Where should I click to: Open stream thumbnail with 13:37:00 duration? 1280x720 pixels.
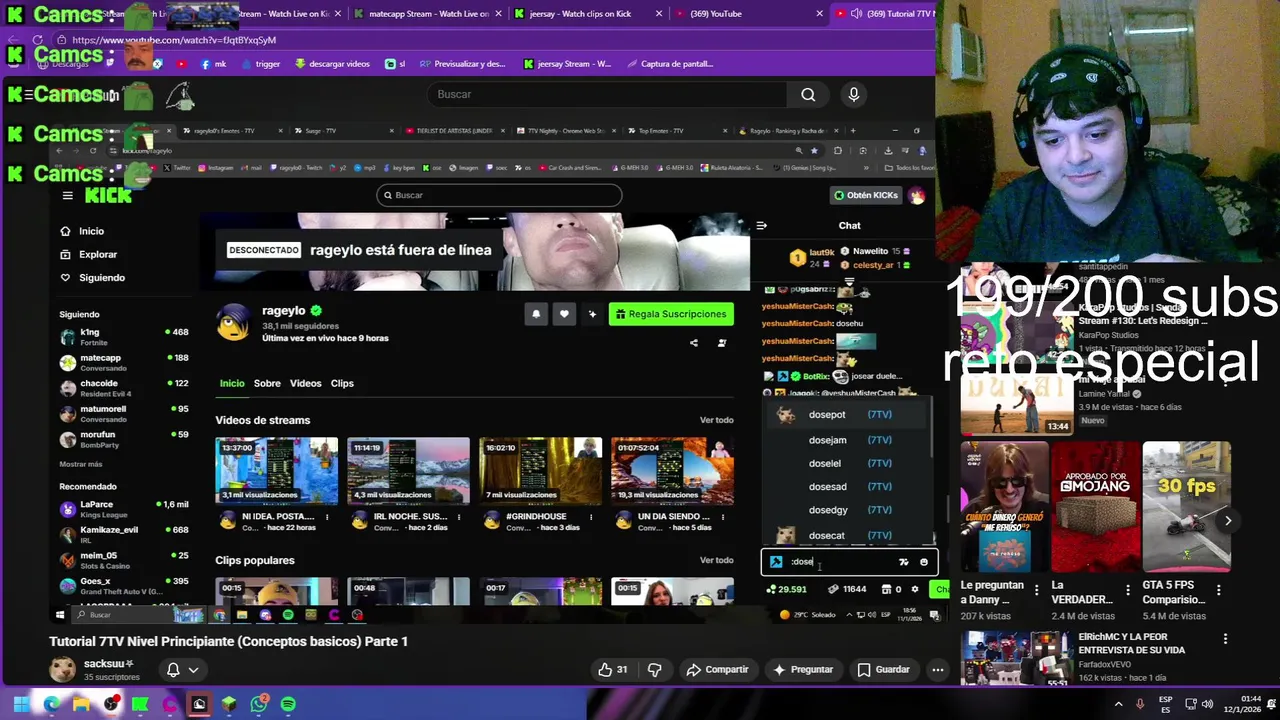click(276, 470)
